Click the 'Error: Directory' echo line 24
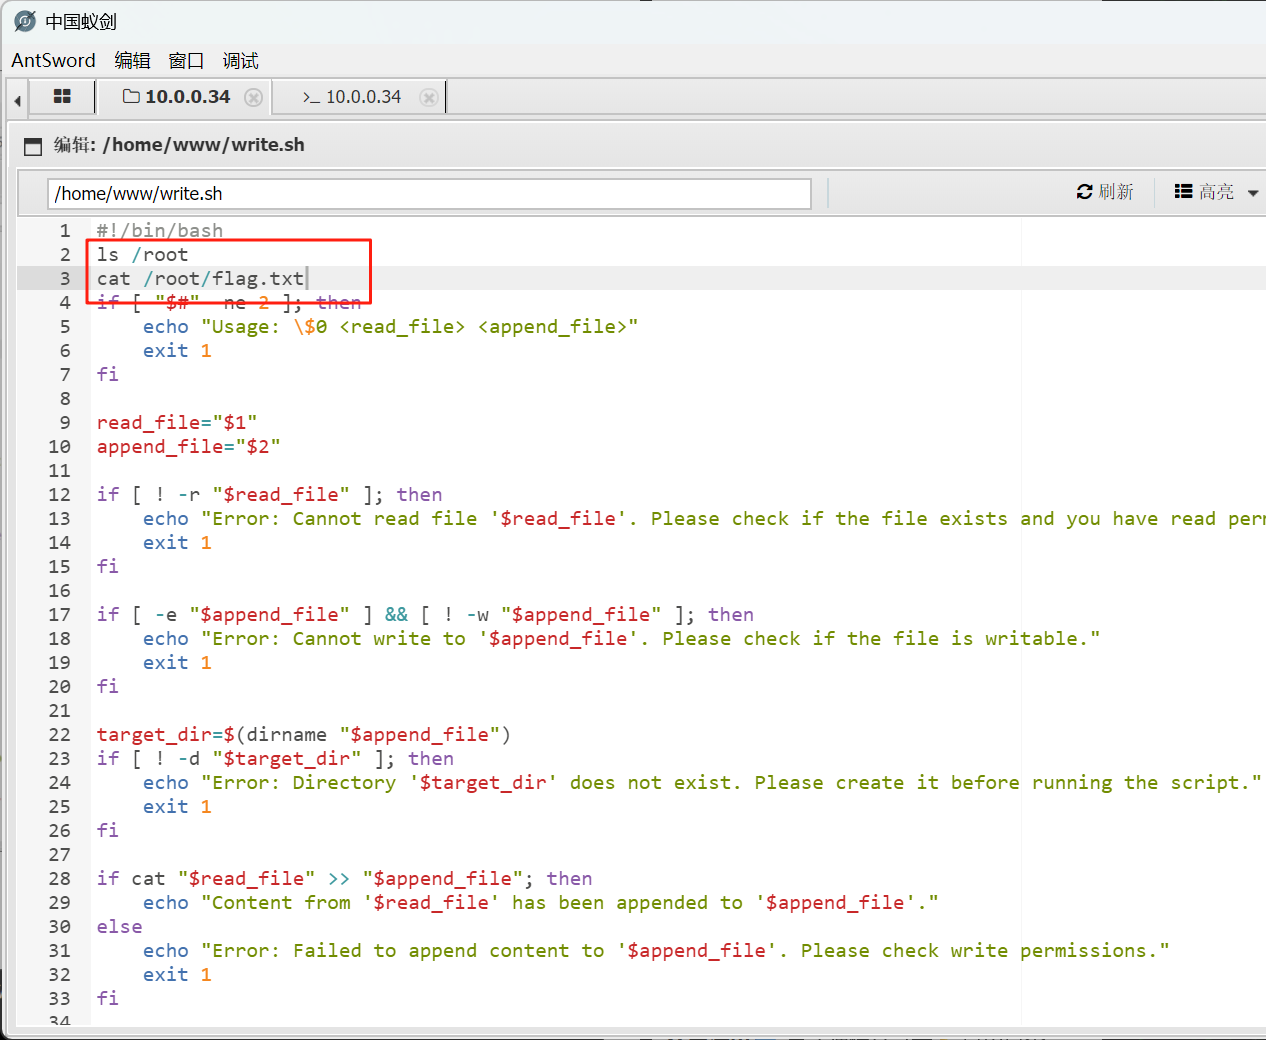This screenshot has height=1040, width=1266. coord(702,782)
